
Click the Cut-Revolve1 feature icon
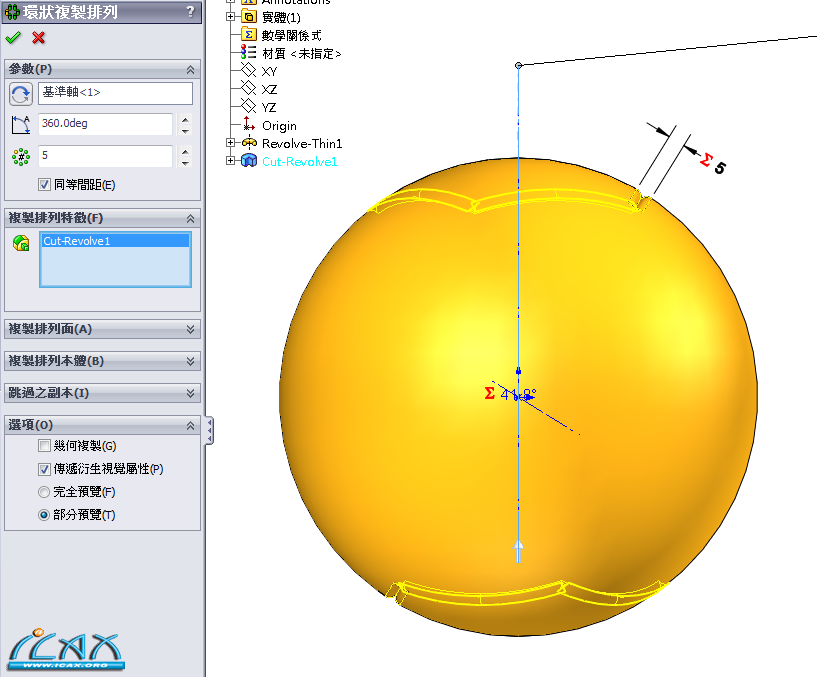click(x=249, y=161)
